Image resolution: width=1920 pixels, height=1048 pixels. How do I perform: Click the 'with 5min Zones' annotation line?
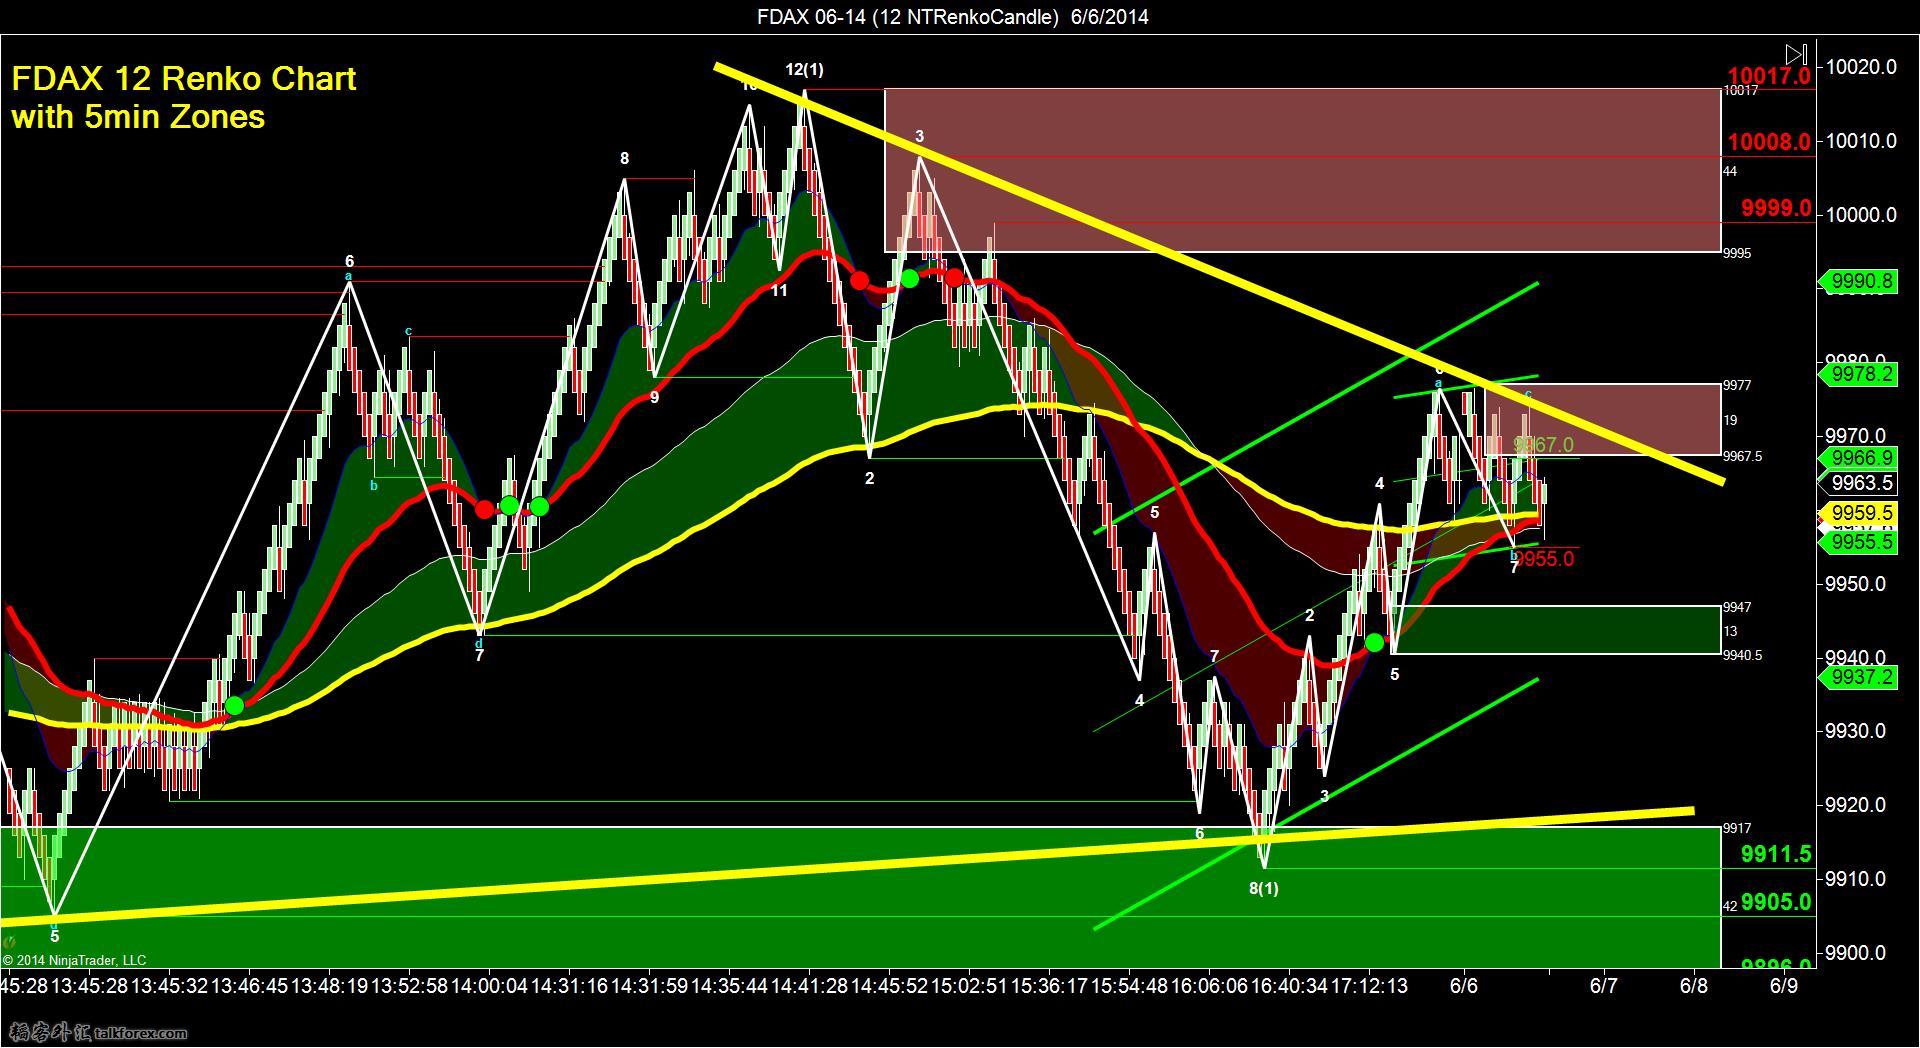pyautogui.click(x=138, y=116)
